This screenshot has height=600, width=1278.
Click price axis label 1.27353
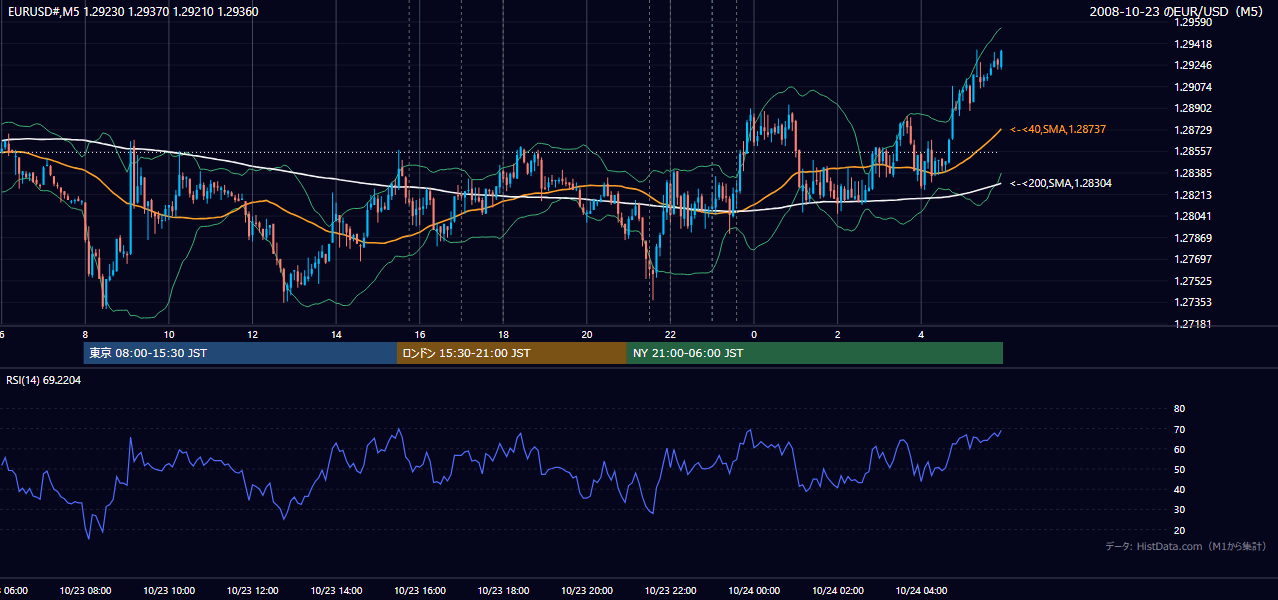click(1193, 302)
